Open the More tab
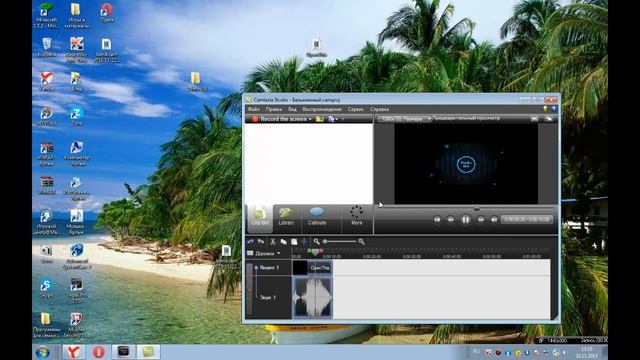 [356, 216]
